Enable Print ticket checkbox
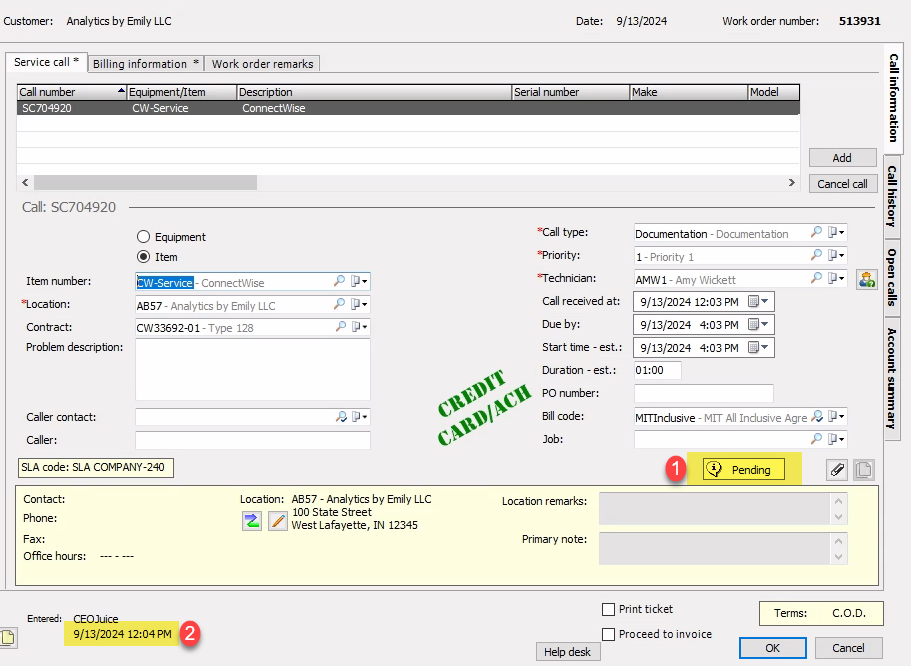The width and height of the screenshot is (911, 666). click(x=608, y=609)
